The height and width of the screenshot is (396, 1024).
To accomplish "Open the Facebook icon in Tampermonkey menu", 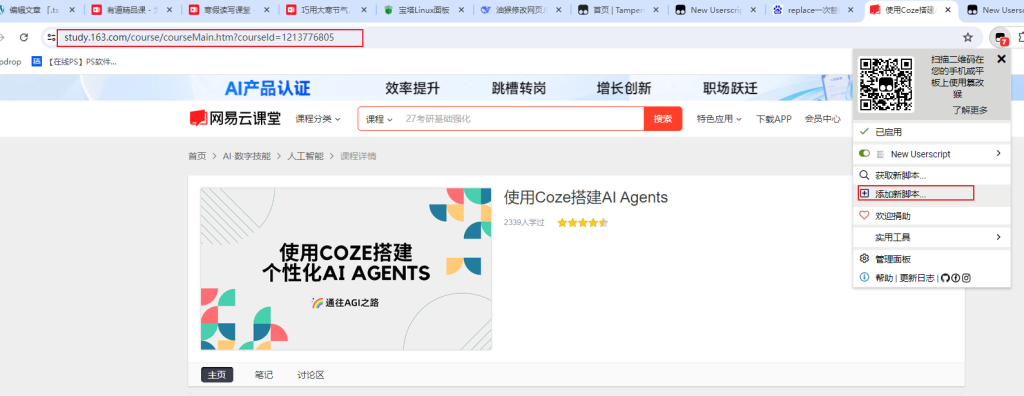I will (955, 278).
